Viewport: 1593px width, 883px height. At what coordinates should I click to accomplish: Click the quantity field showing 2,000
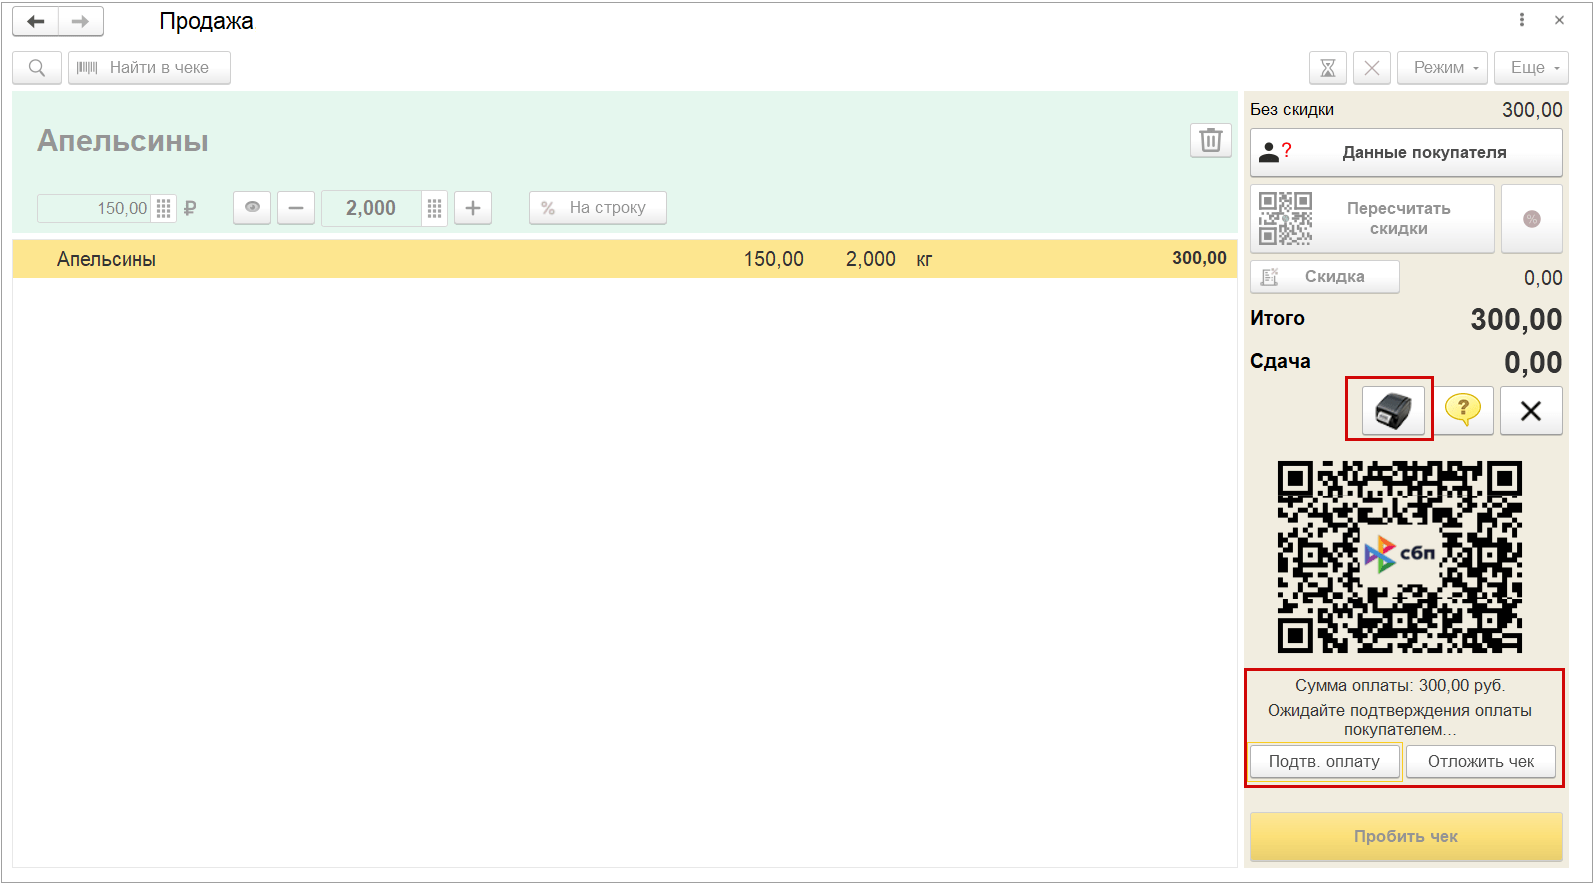click(371, 208)
